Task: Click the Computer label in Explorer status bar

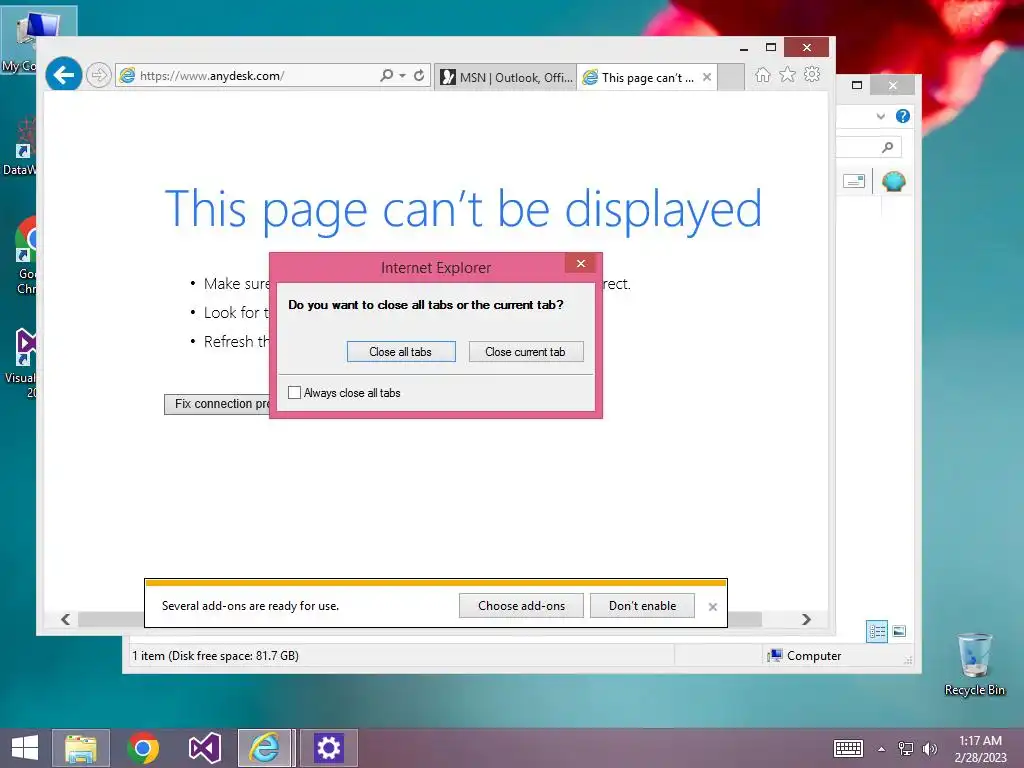Action: point(814,656)
